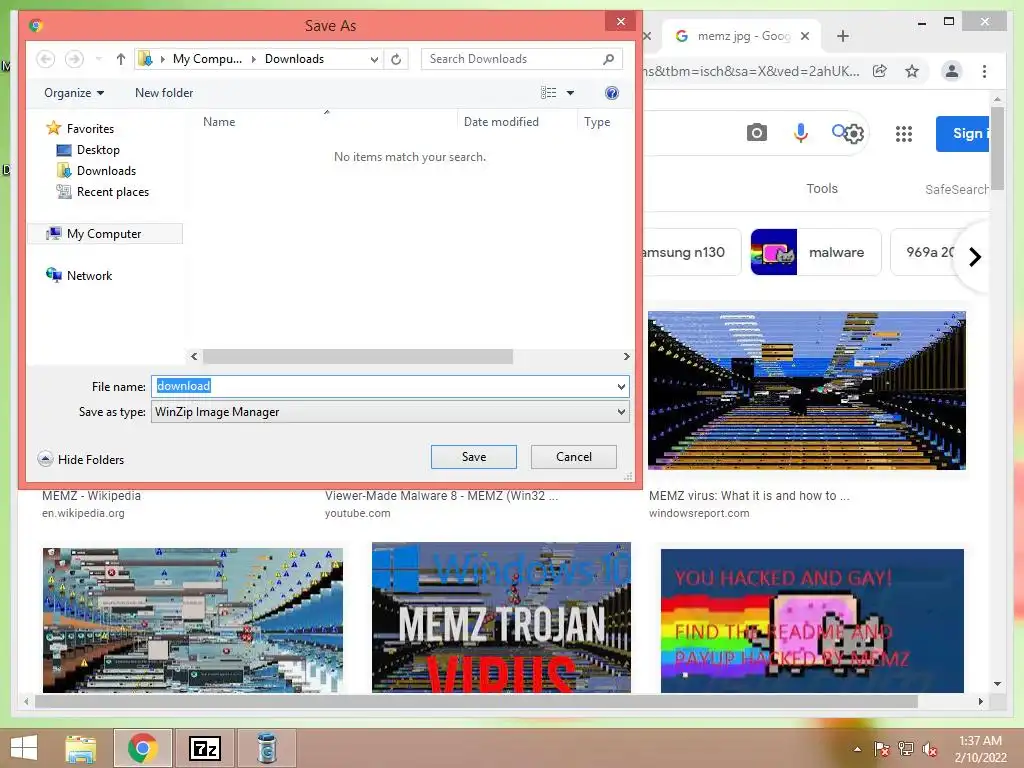1024x768 pixels.
Task: Collapse folders with Hide Folders
Action: pos(81,459)
